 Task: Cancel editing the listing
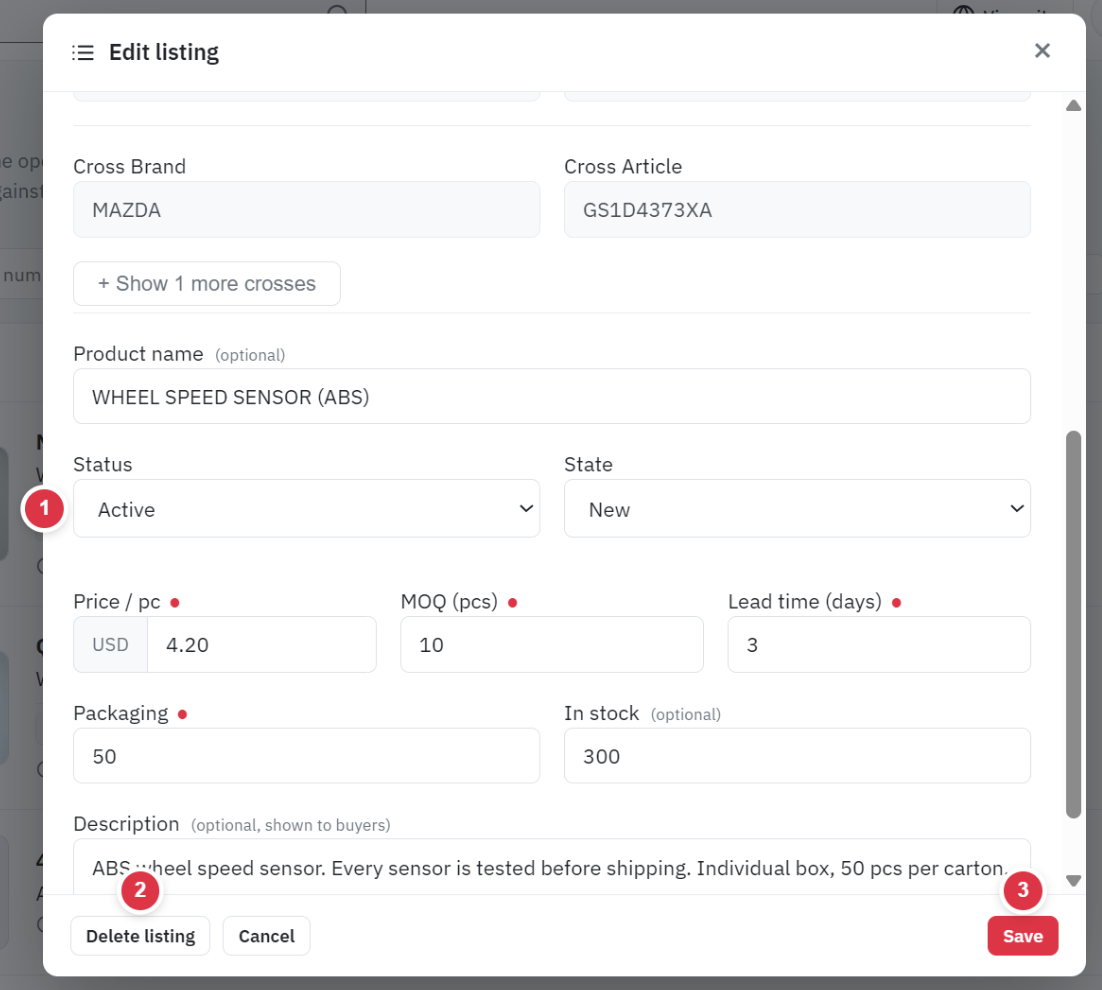click(266, 936)
